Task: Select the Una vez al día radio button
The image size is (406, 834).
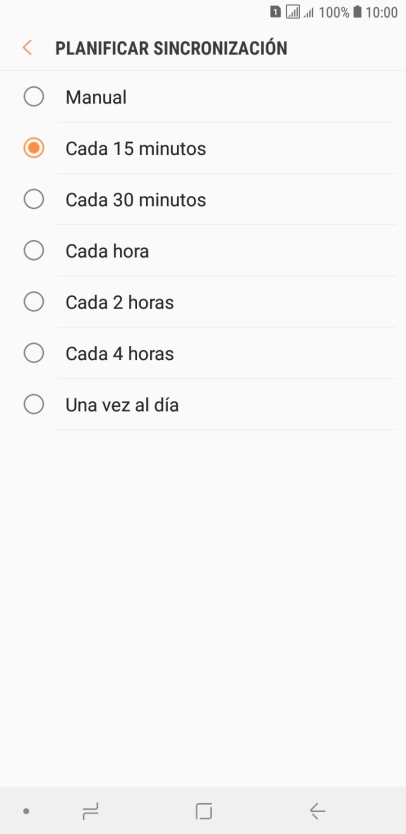Action: [34, 405]
